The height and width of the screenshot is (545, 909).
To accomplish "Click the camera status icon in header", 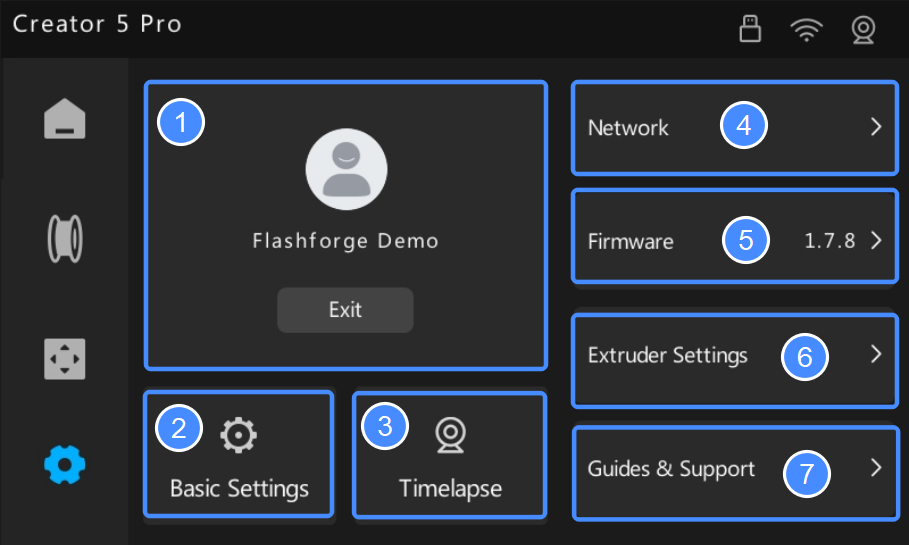I will (863, 30).
